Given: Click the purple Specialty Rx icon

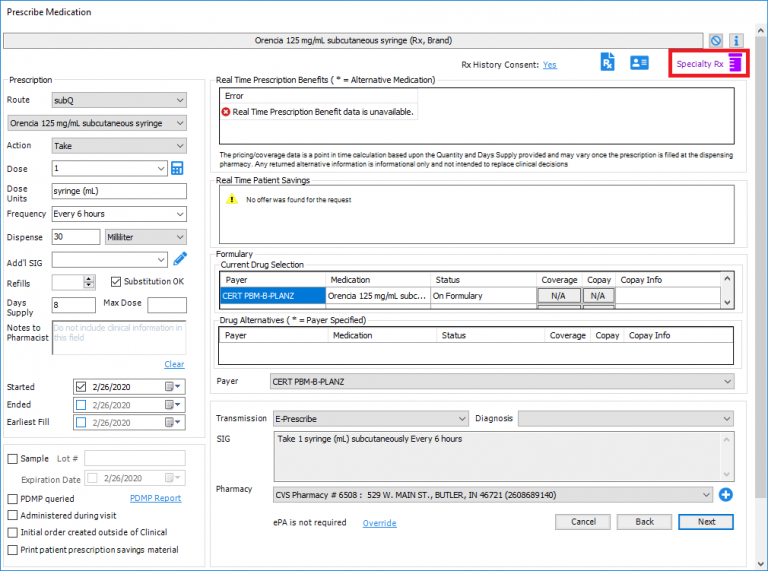Looking at the screenshot, I should (735, 64).
